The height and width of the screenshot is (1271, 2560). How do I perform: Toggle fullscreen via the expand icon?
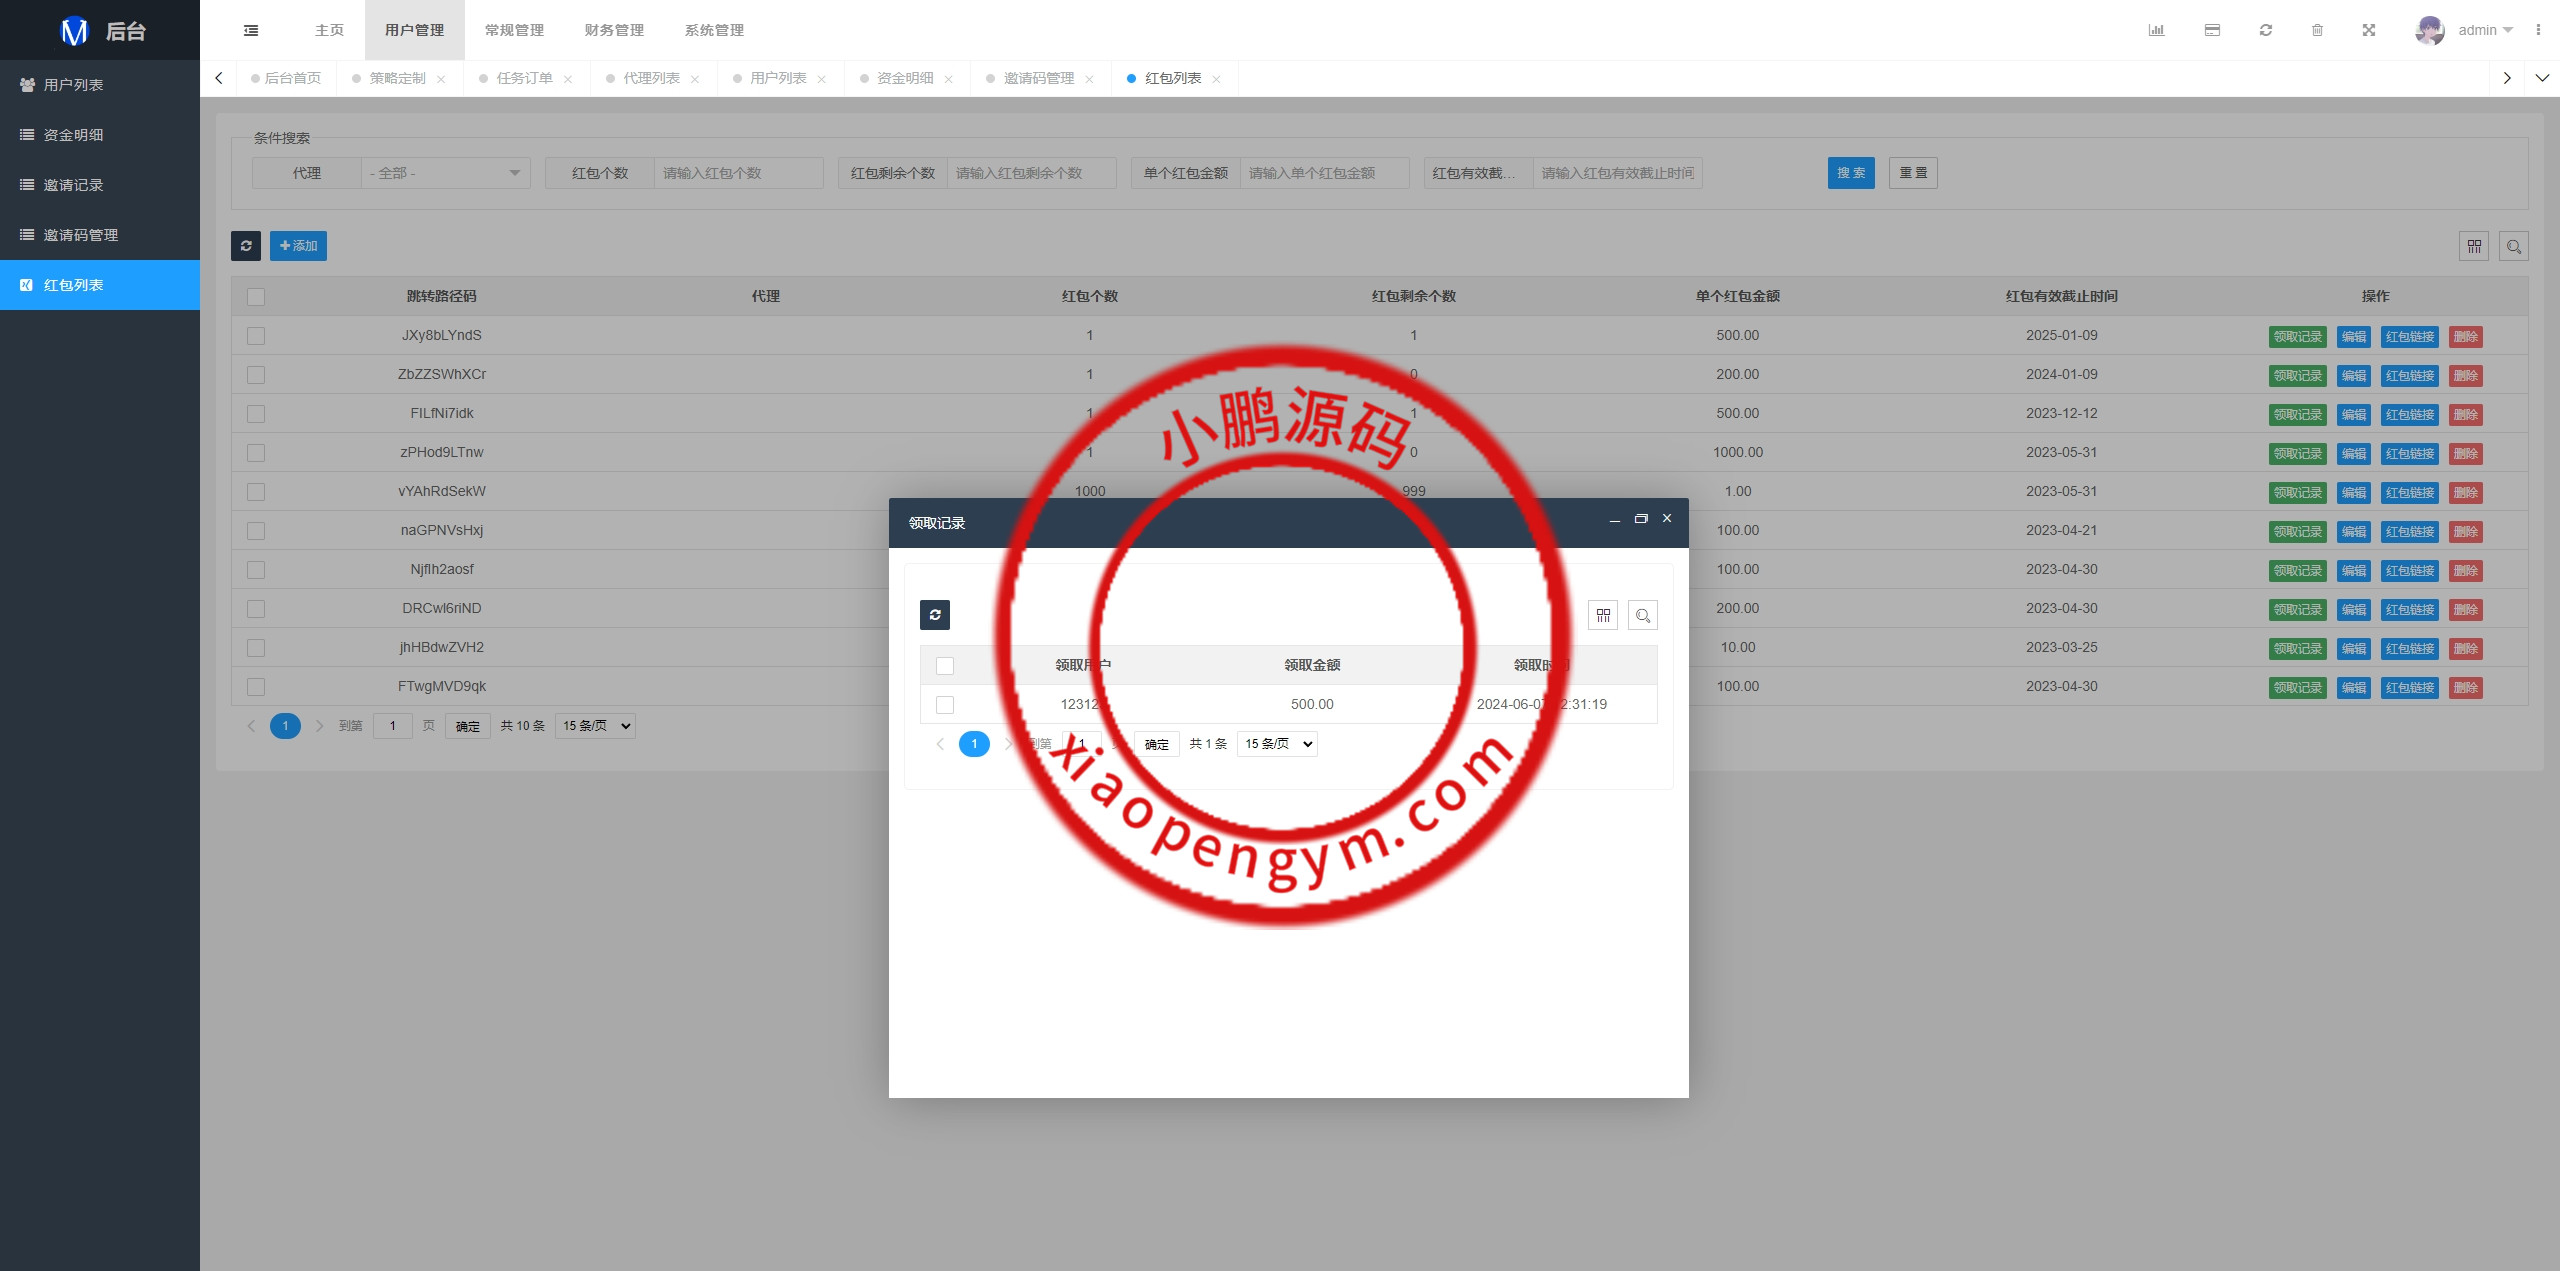[2368, 30]
